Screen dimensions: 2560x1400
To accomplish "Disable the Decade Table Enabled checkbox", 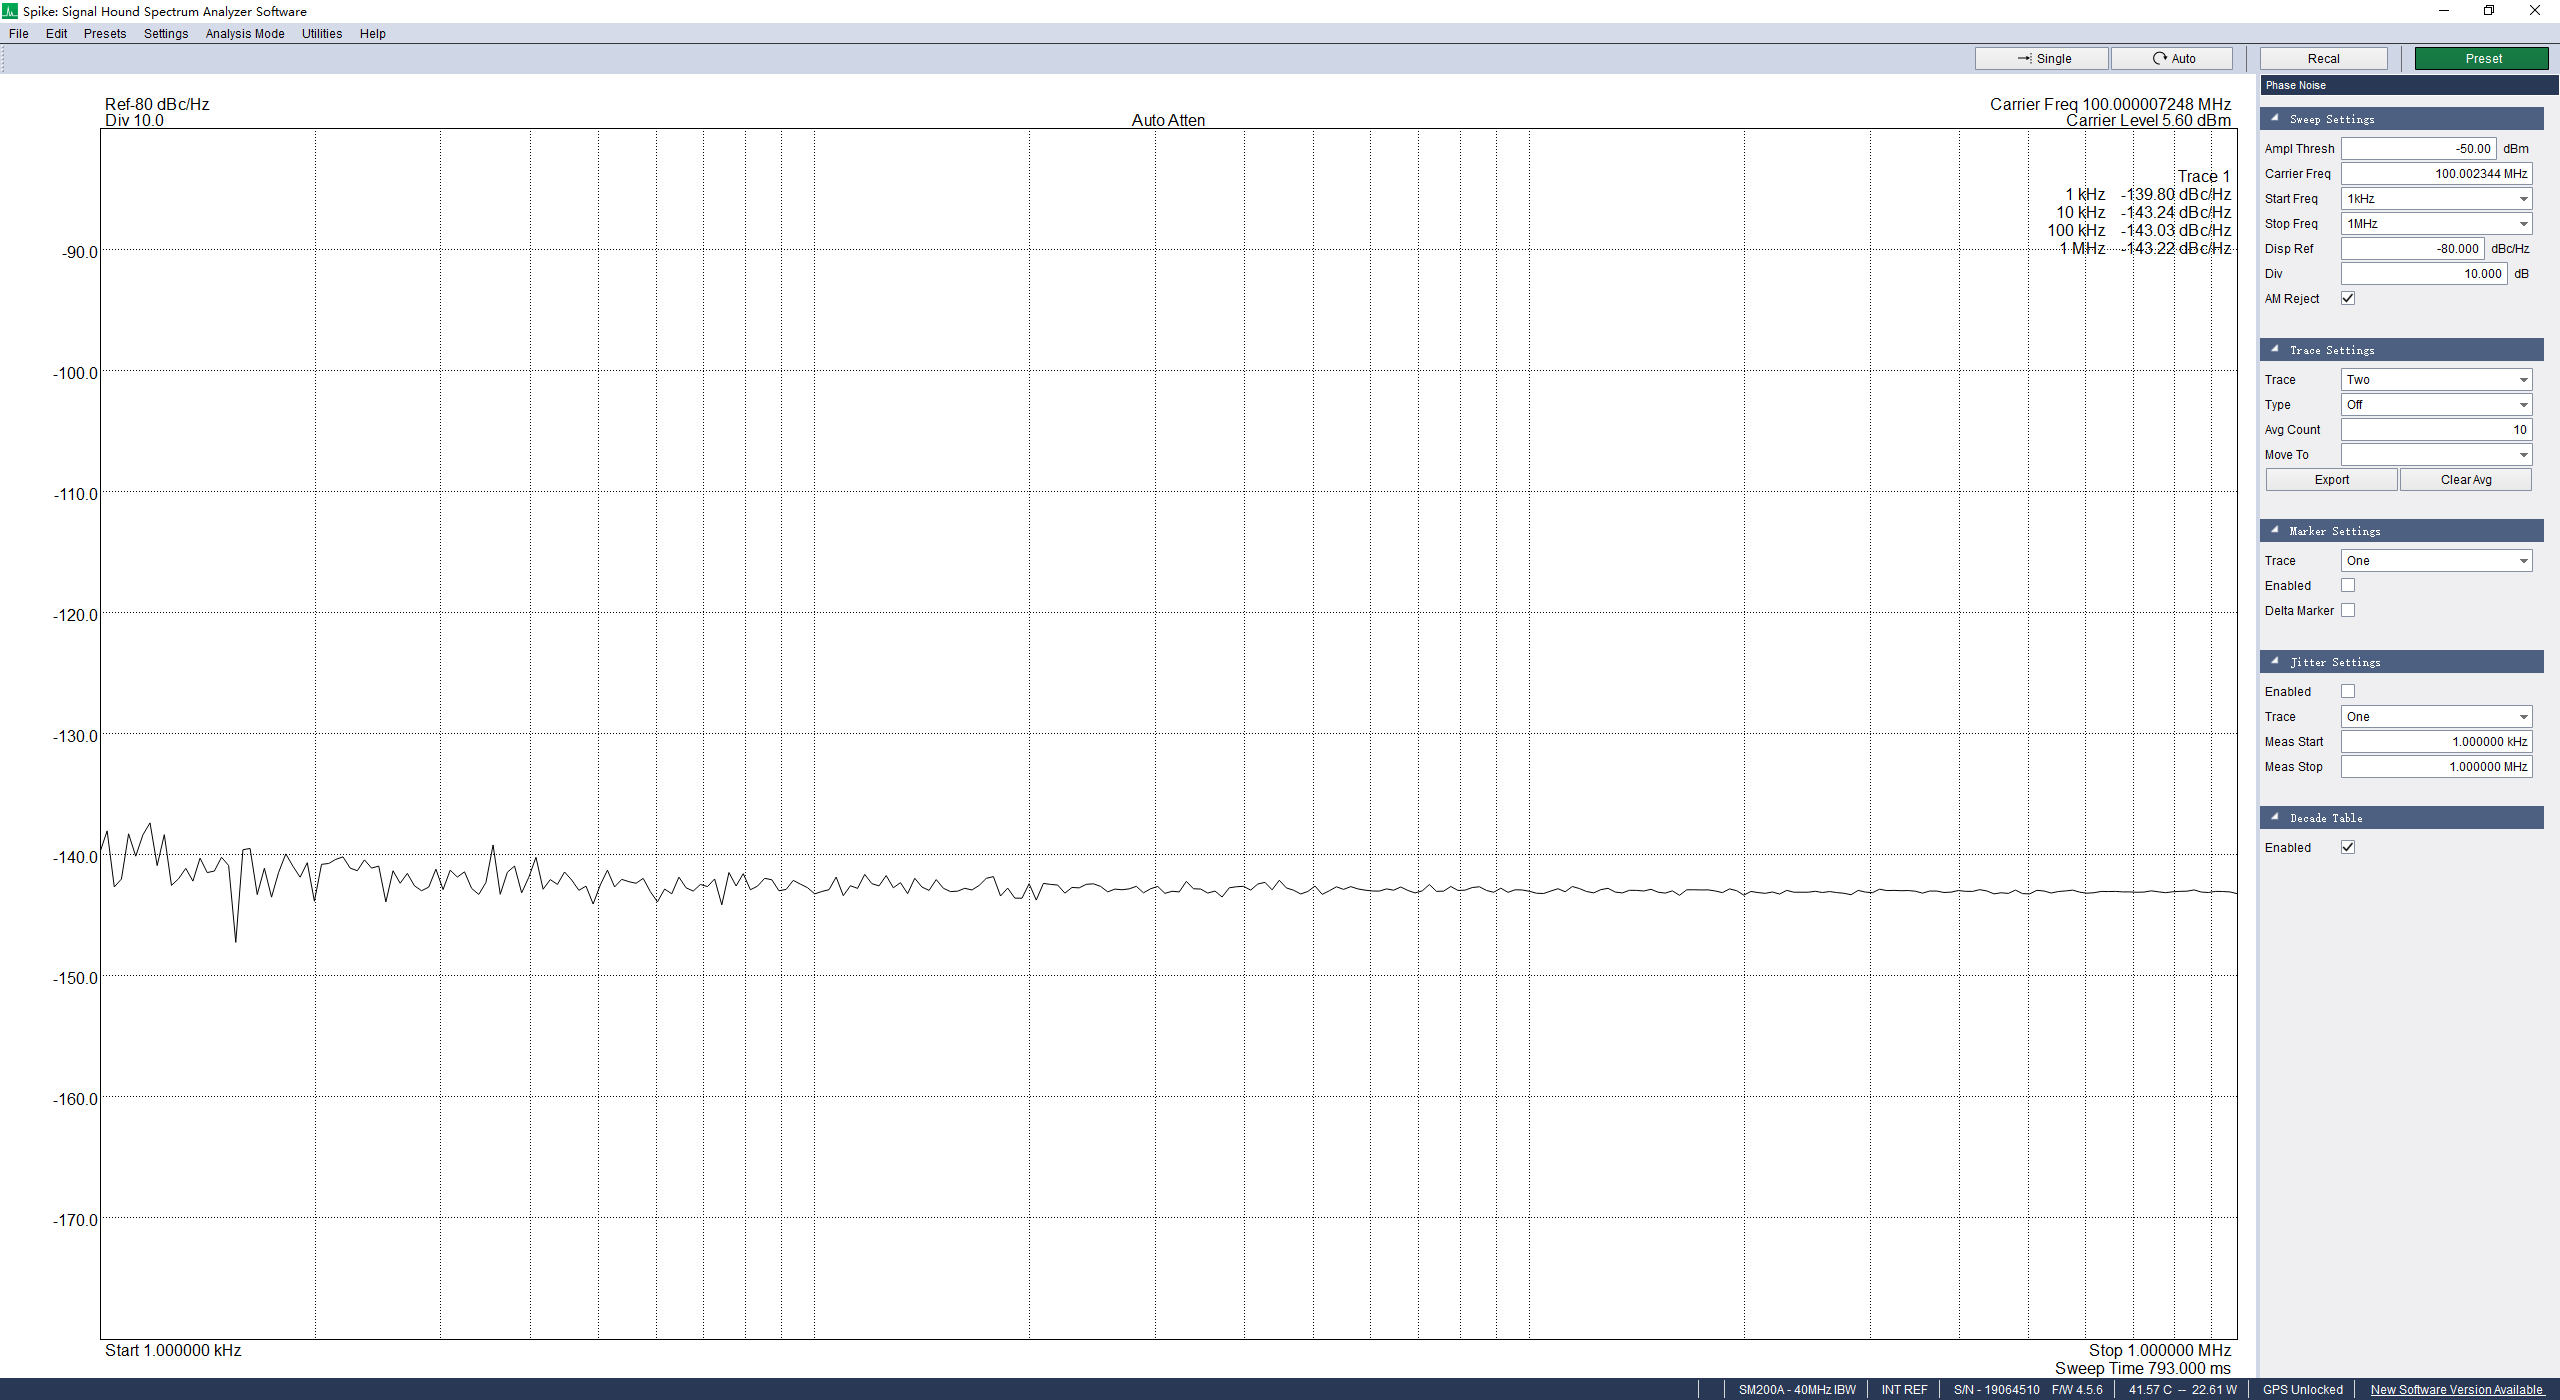I will tap(2348, 847).
